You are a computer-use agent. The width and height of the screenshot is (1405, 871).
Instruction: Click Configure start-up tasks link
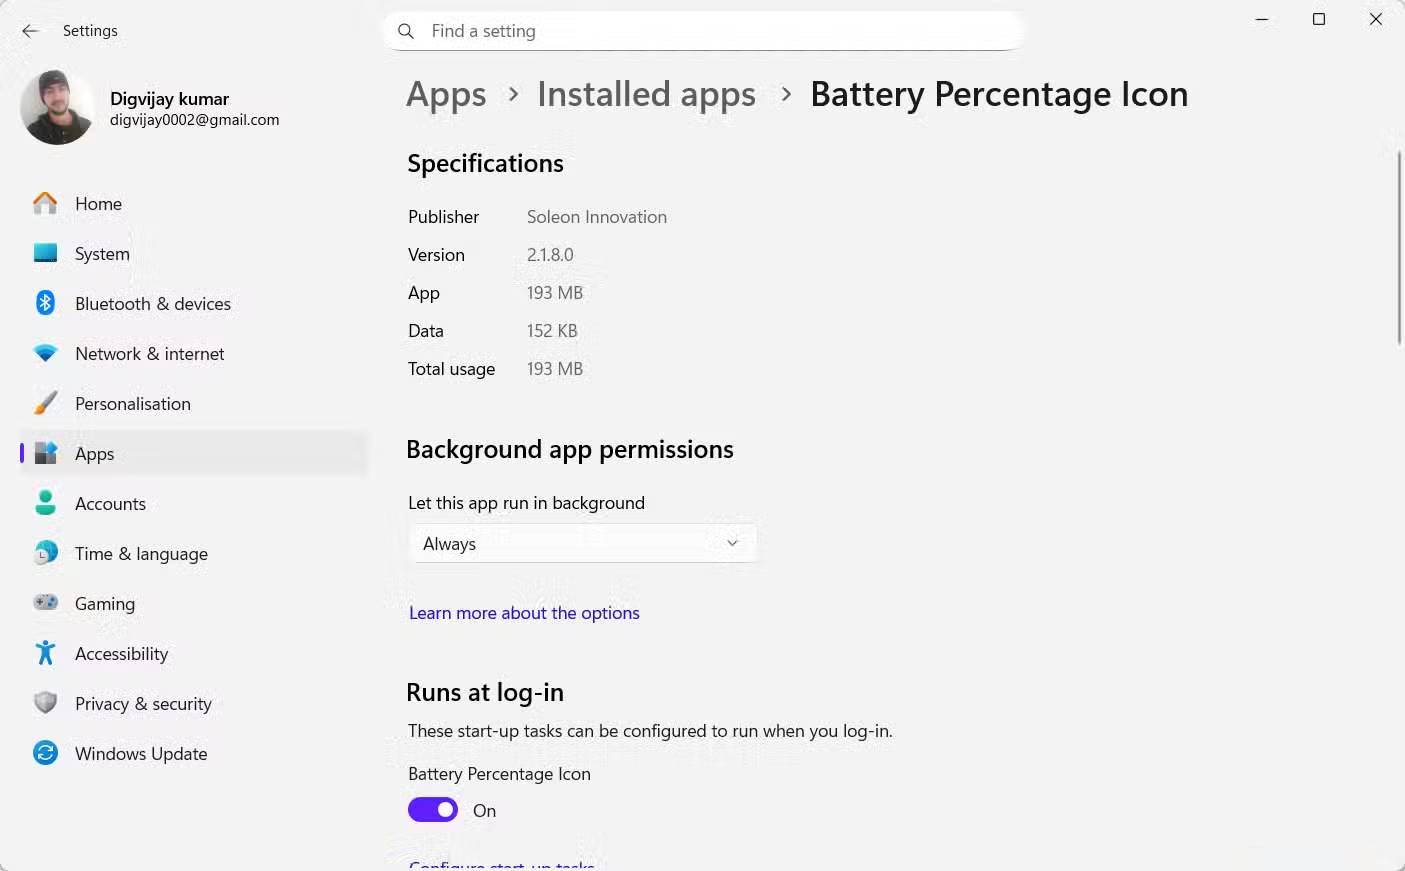pos(501,863)
